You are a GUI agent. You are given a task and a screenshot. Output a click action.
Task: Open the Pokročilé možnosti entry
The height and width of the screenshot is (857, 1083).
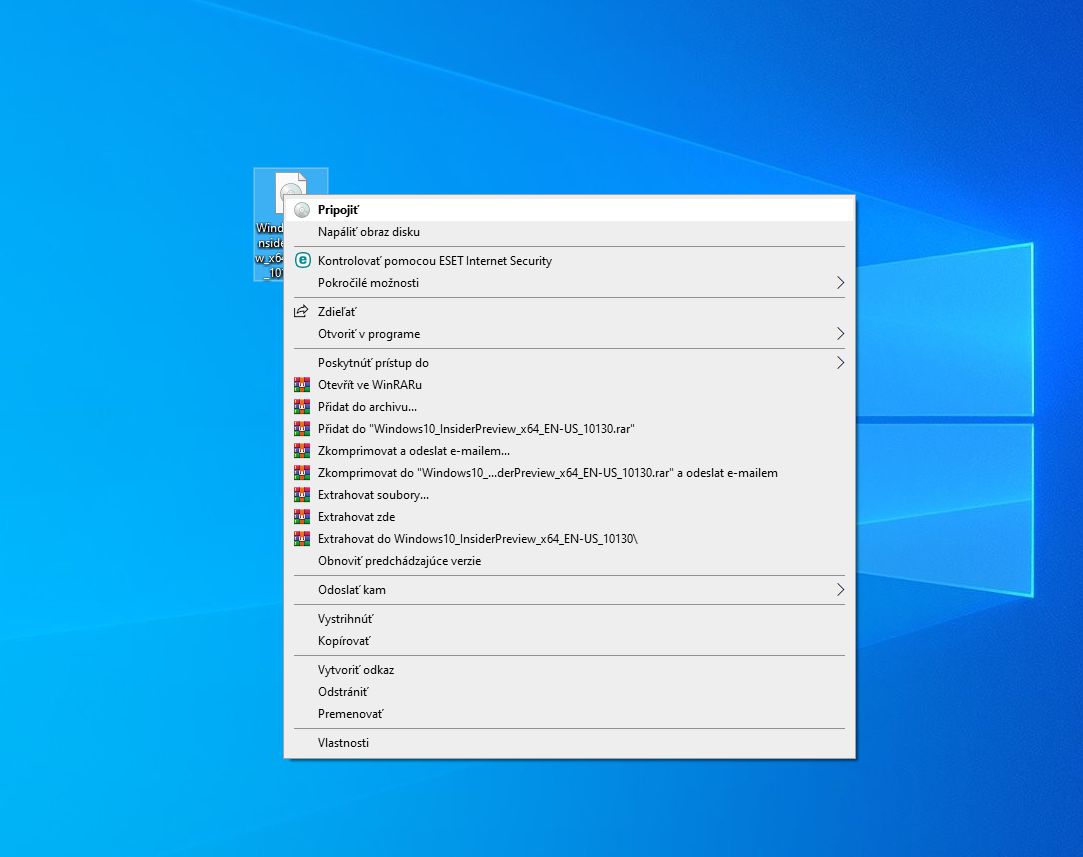[x=569, y=283]
